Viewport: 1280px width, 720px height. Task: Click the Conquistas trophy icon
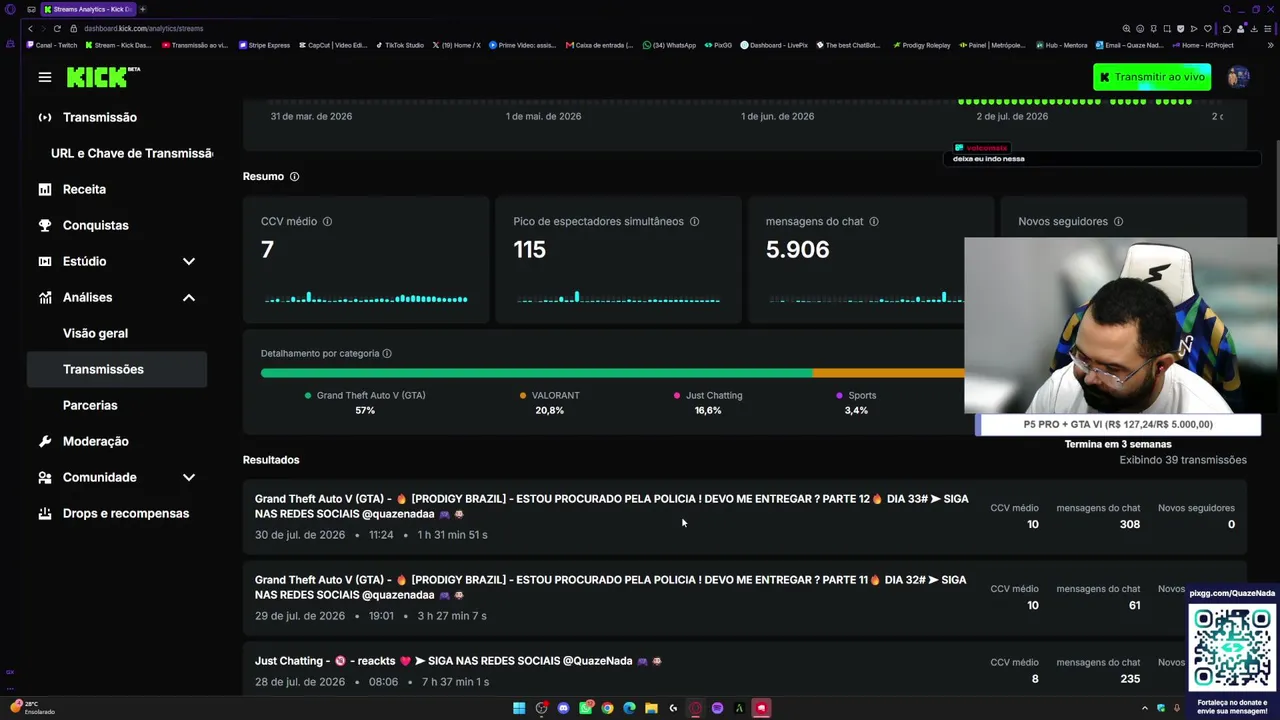coord(45,225)
